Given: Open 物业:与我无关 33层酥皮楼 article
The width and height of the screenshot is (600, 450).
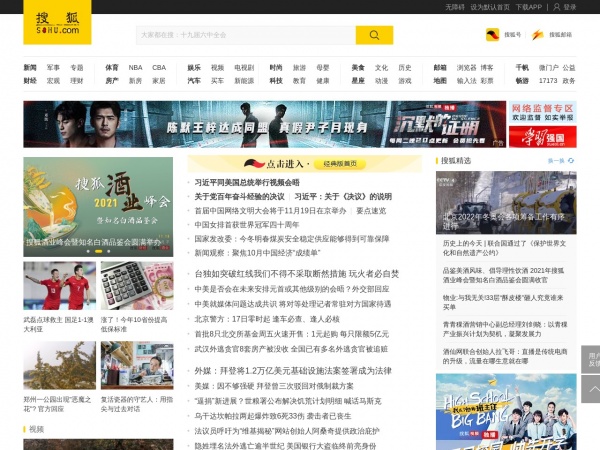Looking at the screenshot, I should point(503,302).
